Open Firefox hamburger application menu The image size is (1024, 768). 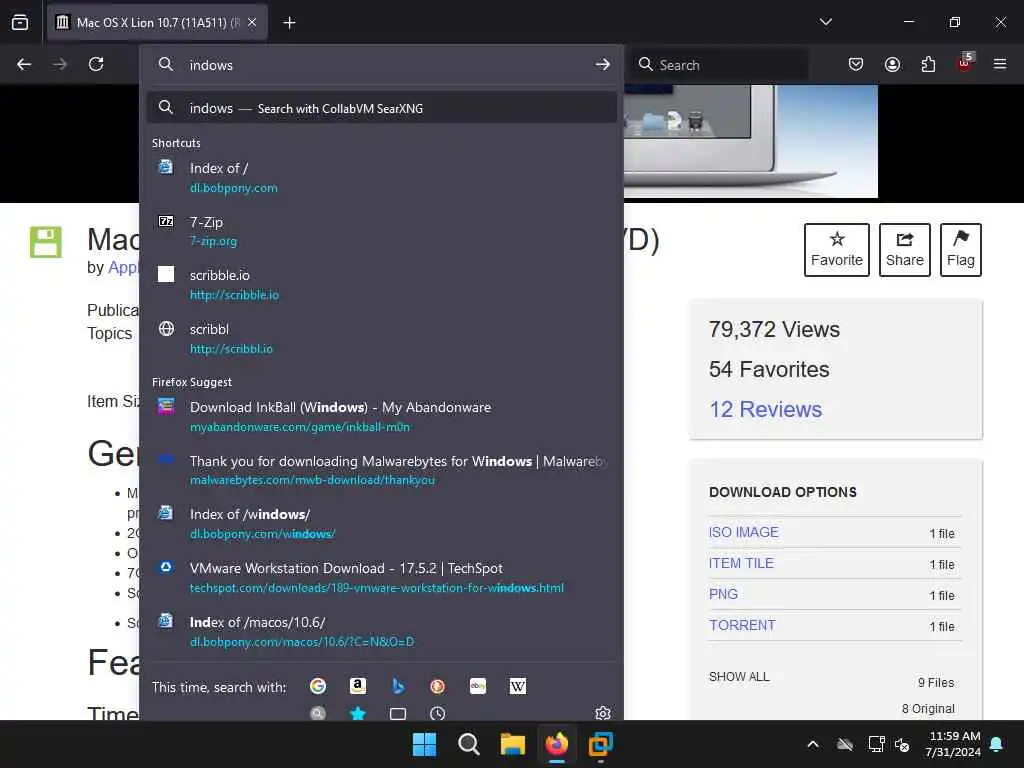tap(1000, 64)
